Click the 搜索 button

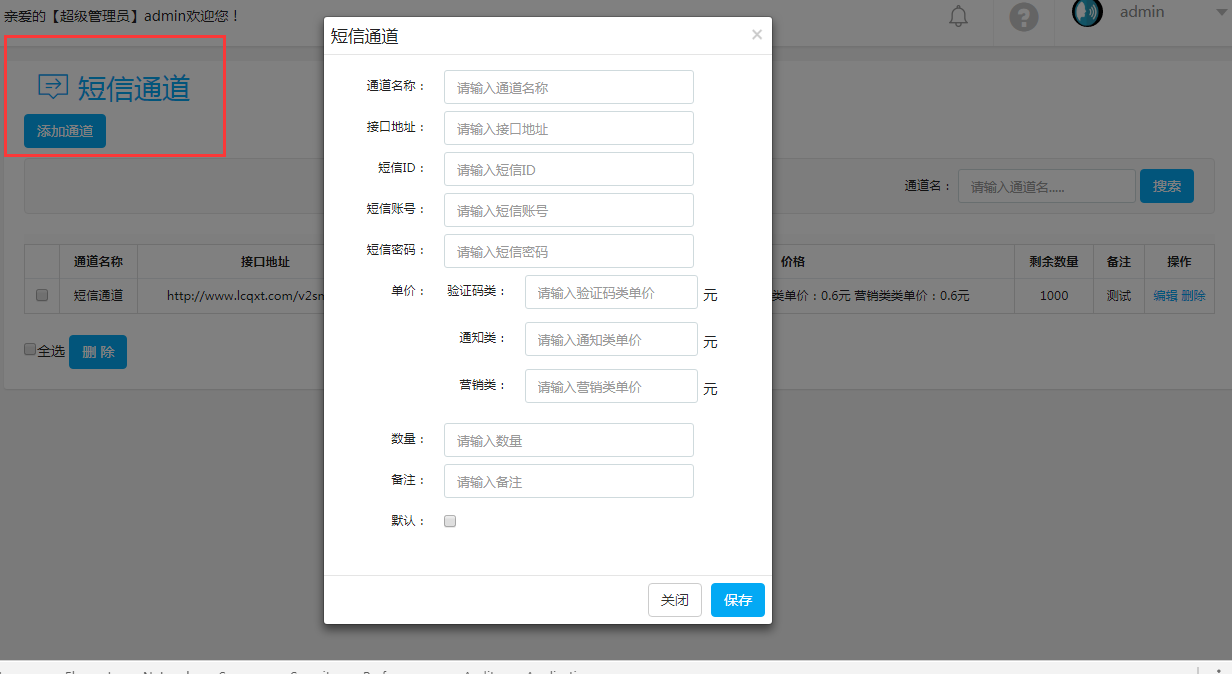1167,186
